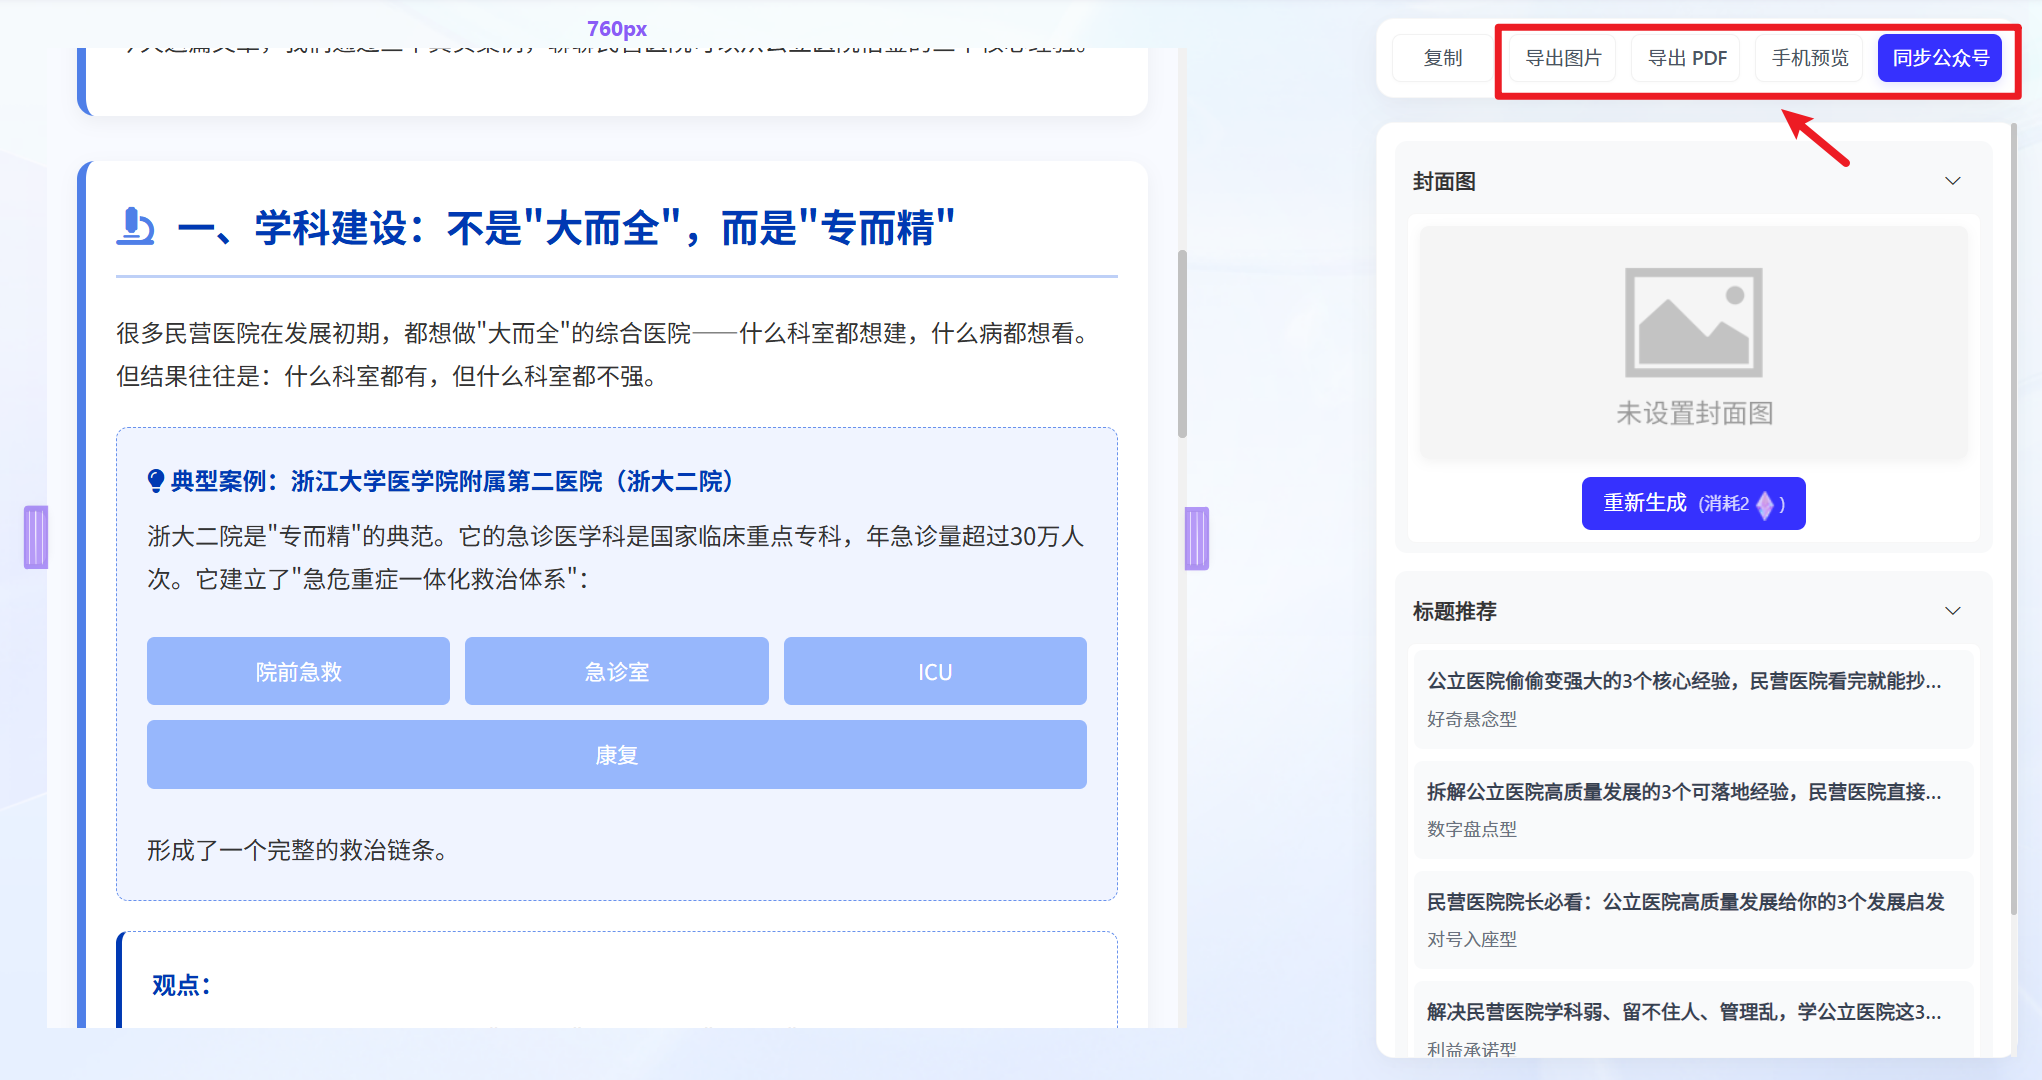Click the 急诊室 block

tap(616, 671)
